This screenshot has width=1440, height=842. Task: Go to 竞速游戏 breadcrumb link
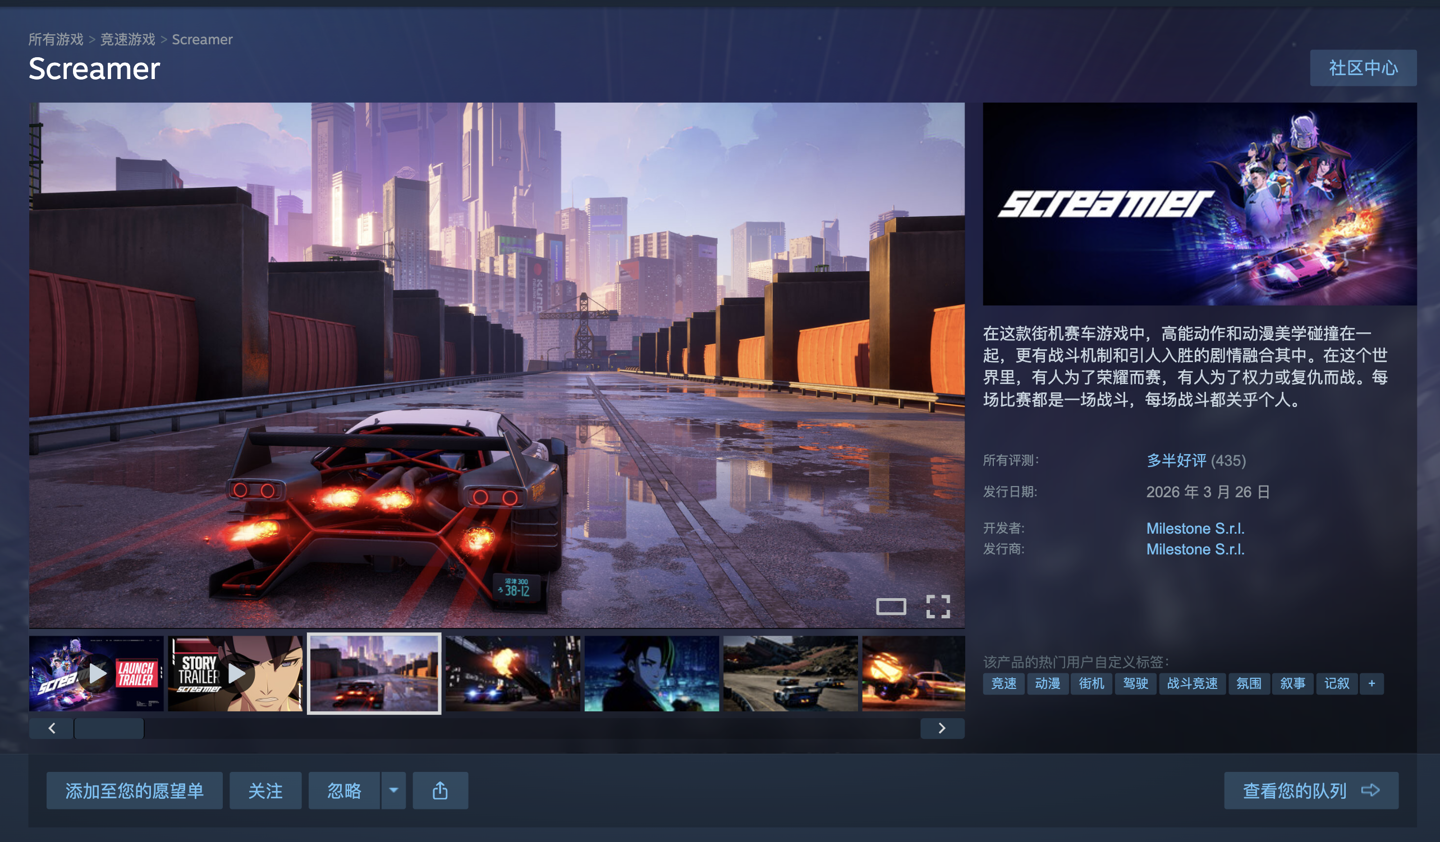(x=127, y=39)
